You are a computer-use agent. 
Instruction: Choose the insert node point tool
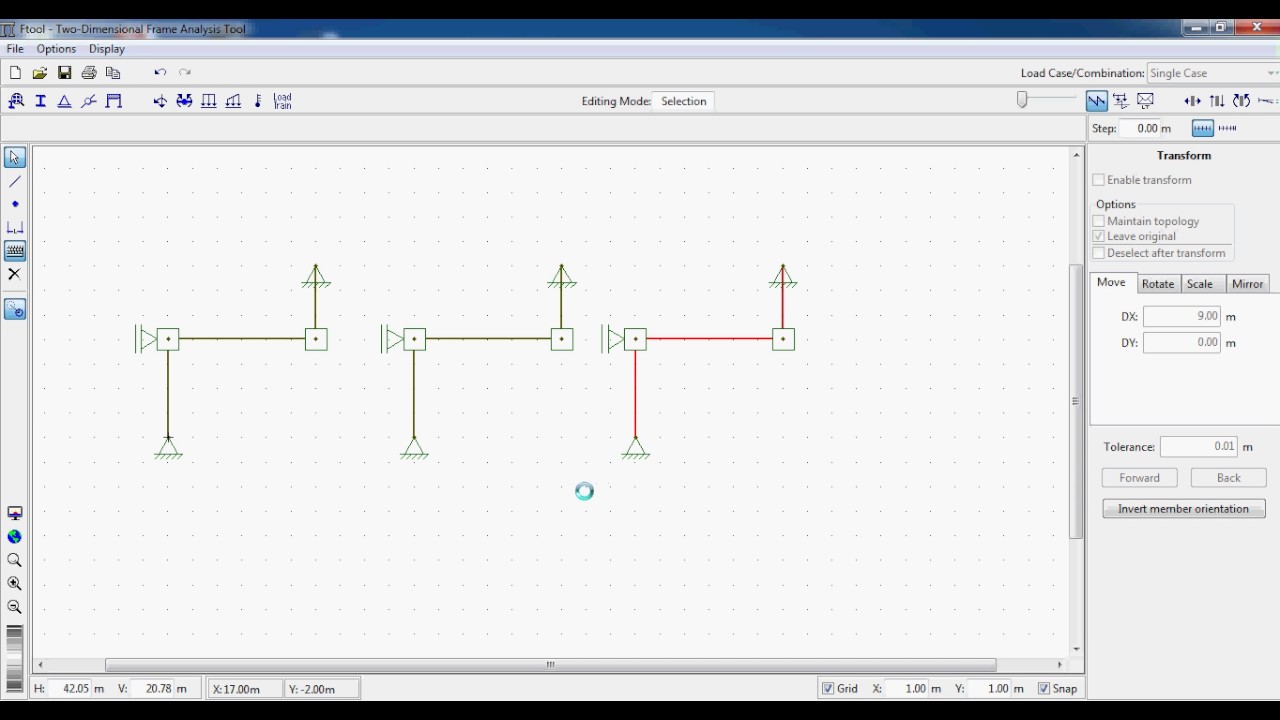(x=15, y=204)
